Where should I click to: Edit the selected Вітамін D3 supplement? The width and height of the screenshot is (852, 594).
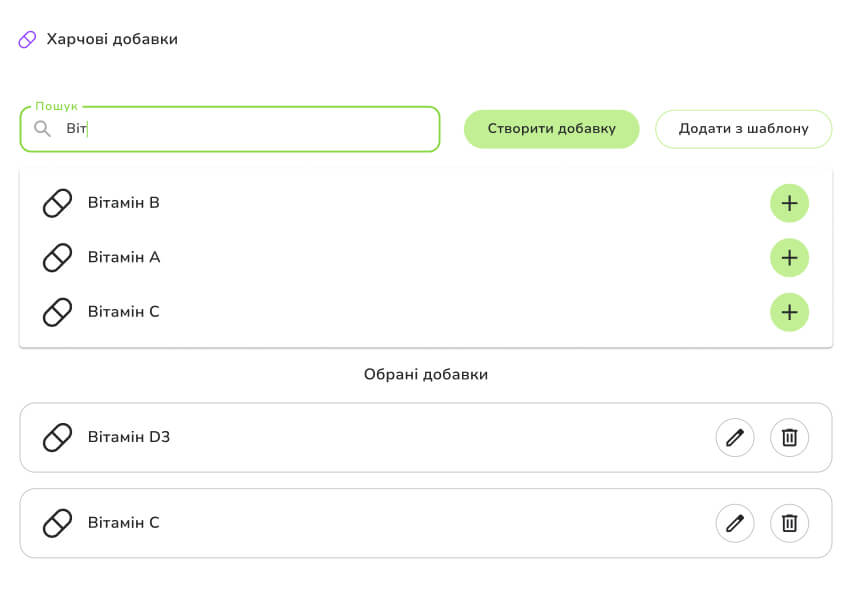tap(735, 437)
